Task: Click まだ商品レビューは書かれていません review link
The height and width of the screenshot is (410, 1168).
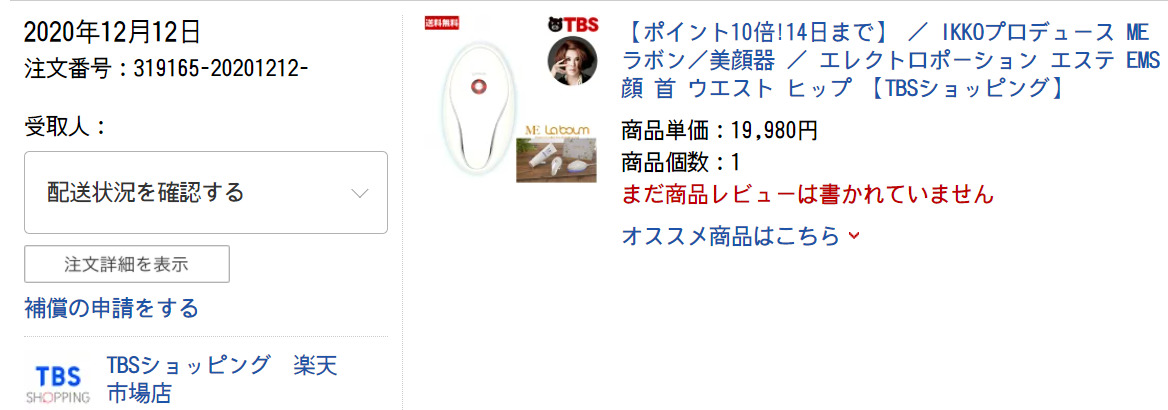Action: pyautogui.click(x=807, y=194)
